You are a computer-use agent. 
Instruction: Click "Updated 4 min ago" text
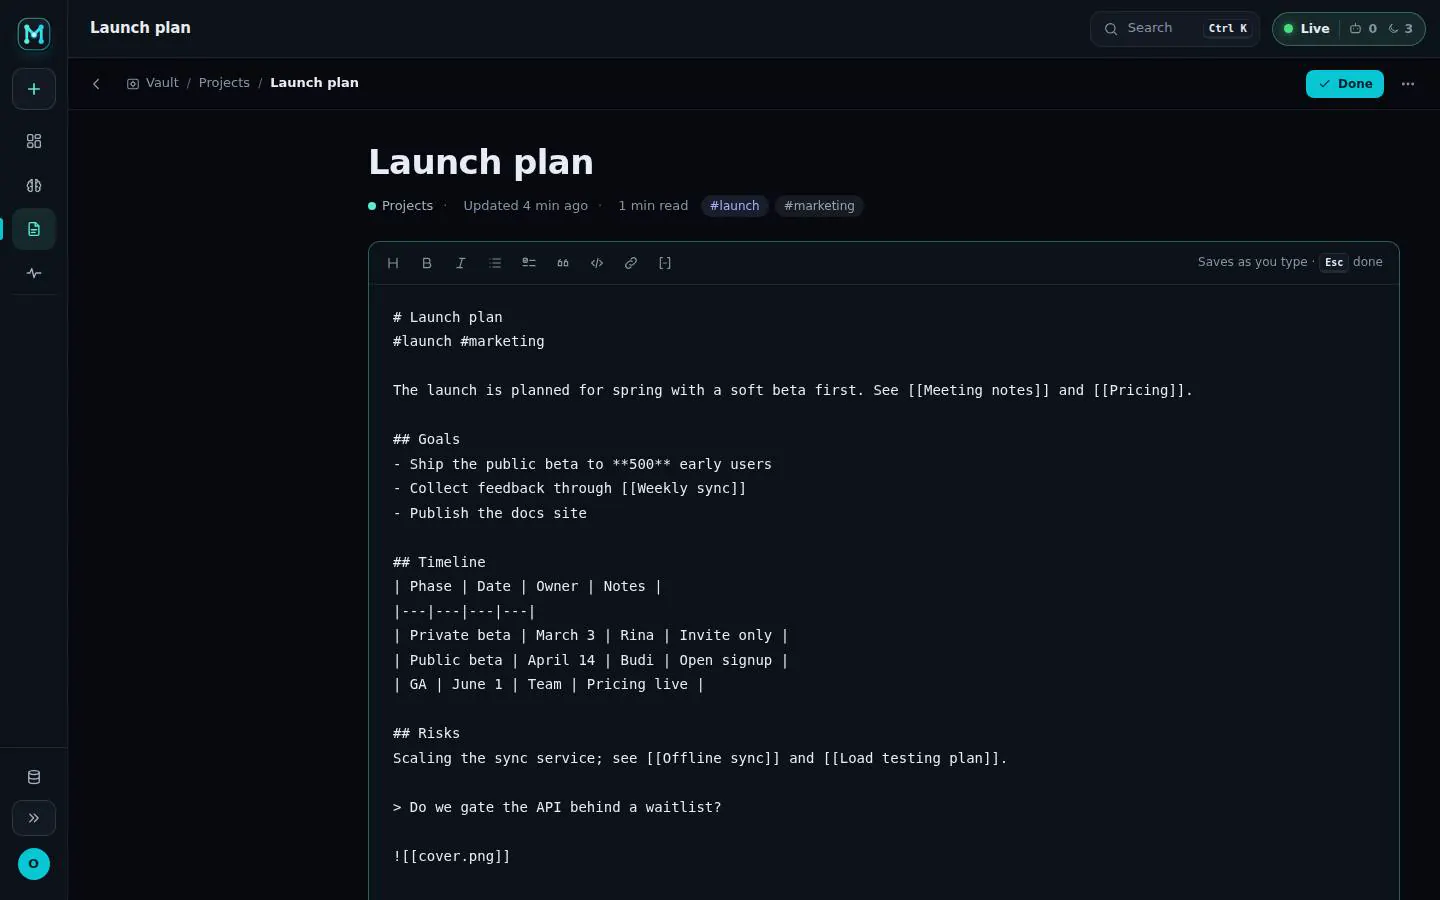pos(525,206)
